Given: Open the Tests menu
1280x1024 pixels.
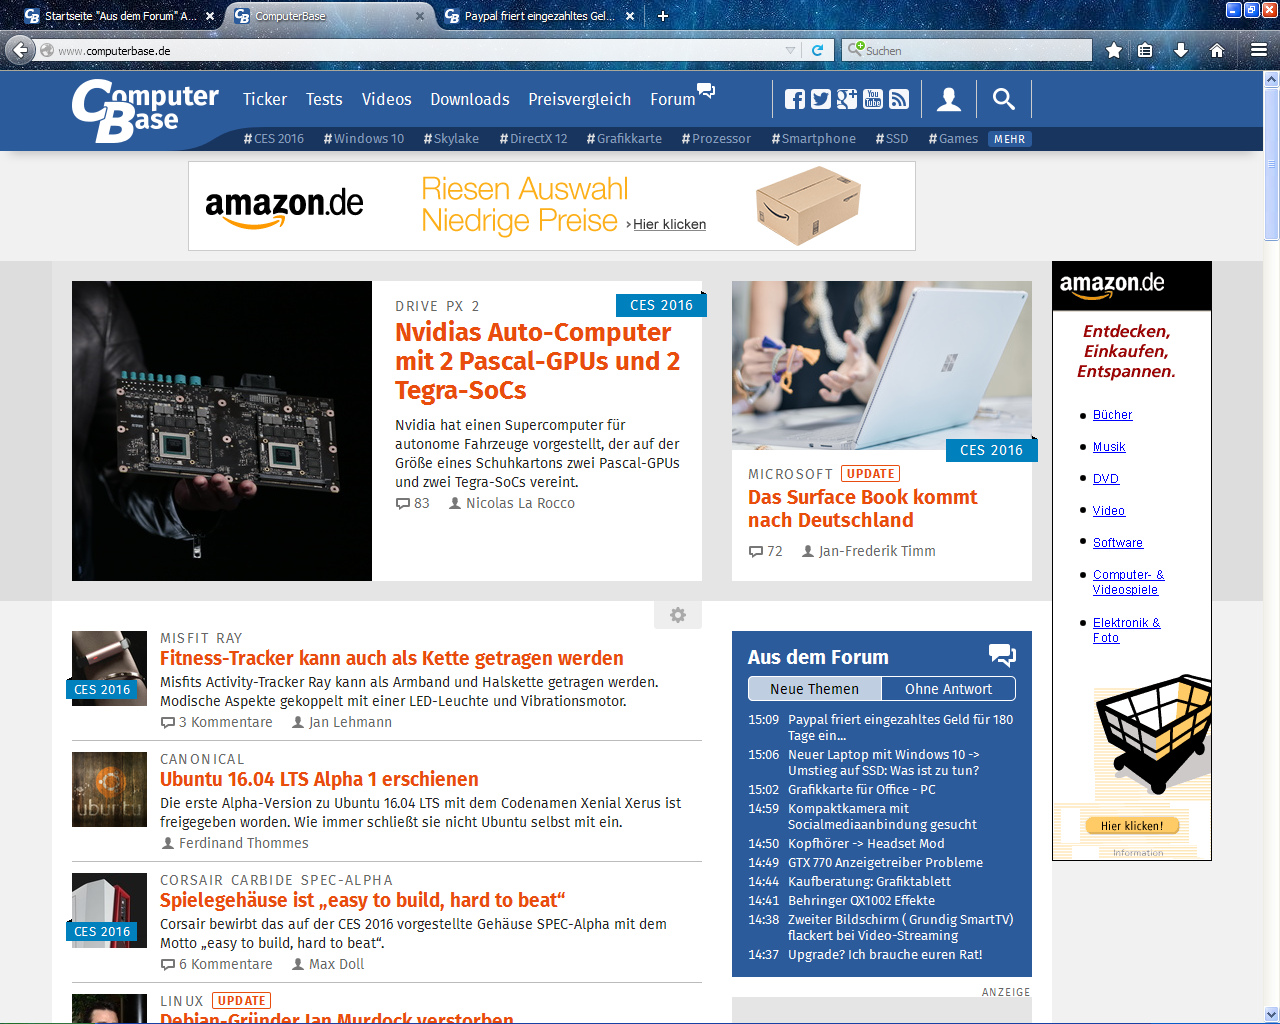Looking at the screenshot, I should 324,99.
